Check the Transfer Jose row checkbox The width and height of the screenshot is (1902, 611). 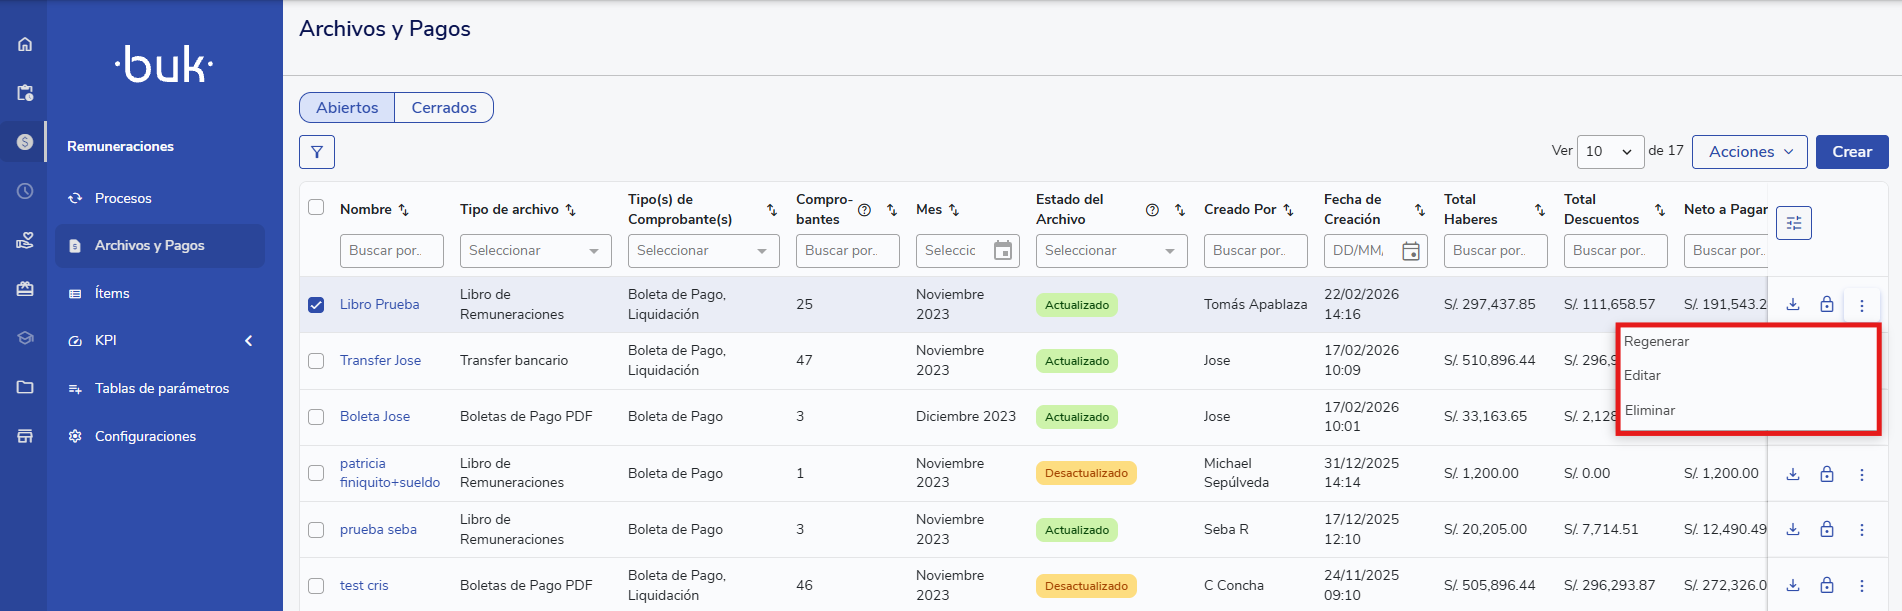tap(316, 361)
